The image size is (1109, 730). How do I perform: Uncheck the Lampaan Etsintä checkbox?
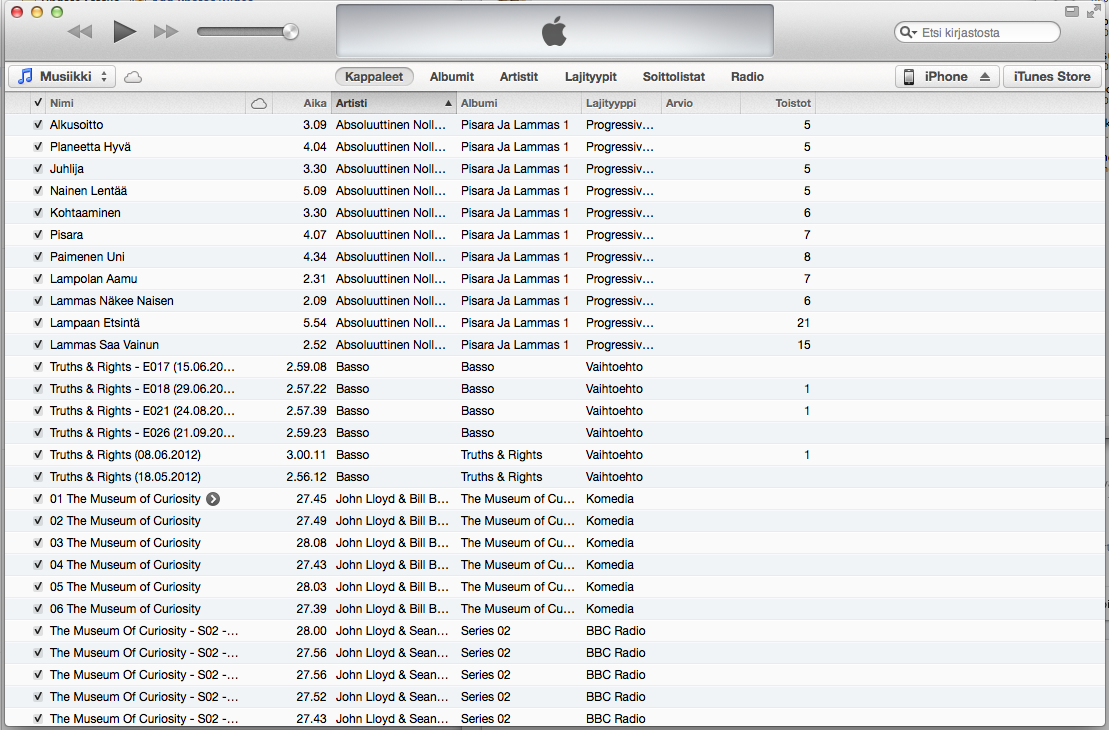(38, 323)
